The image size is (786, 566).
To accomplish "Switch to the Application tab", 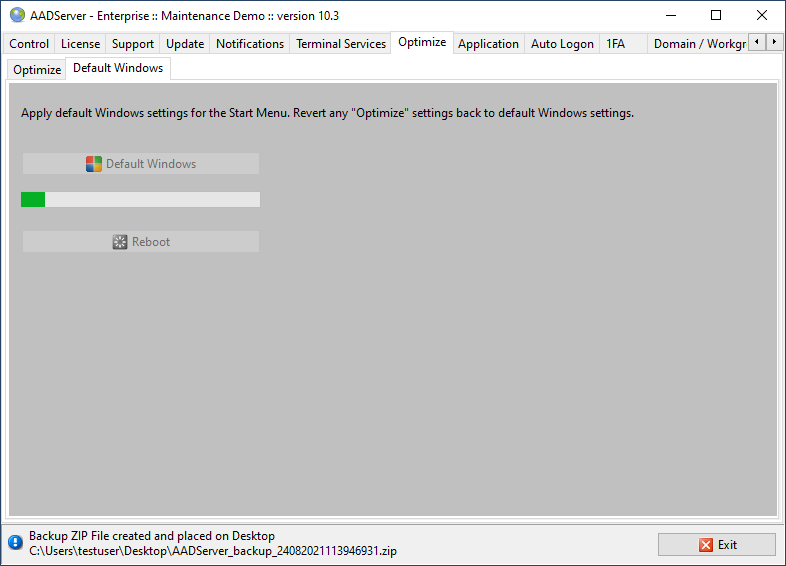I will pyautogui.click(x=488, y=44).
